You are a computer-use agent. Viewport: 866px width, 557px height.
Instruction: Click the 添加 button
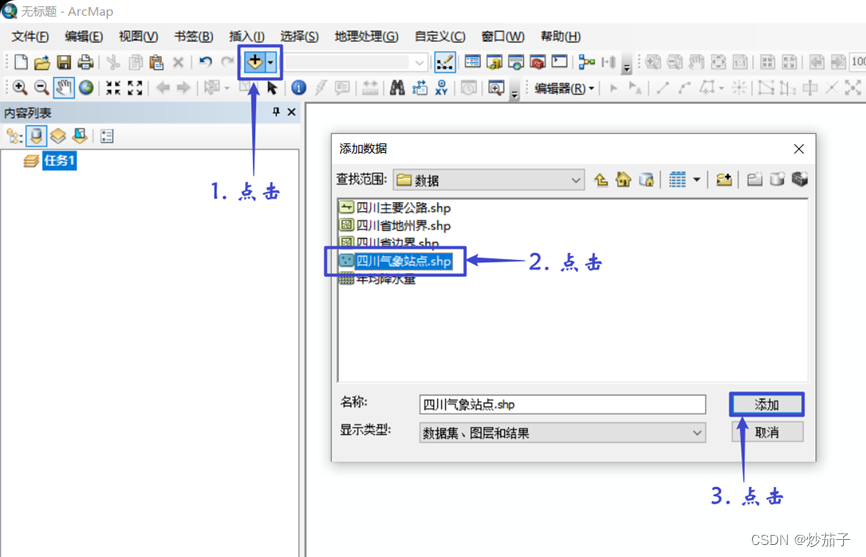767,405
